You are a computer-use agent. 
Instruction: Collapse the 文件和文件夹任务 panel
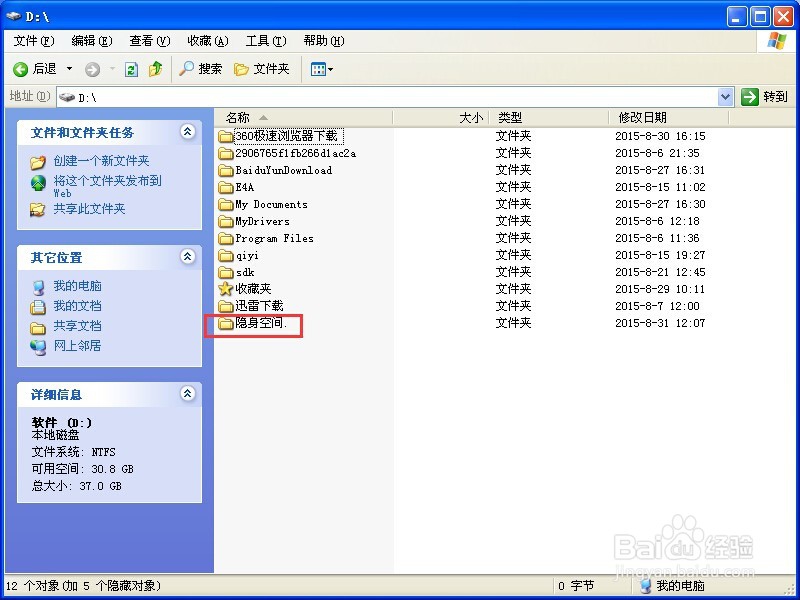click(188, 132)
